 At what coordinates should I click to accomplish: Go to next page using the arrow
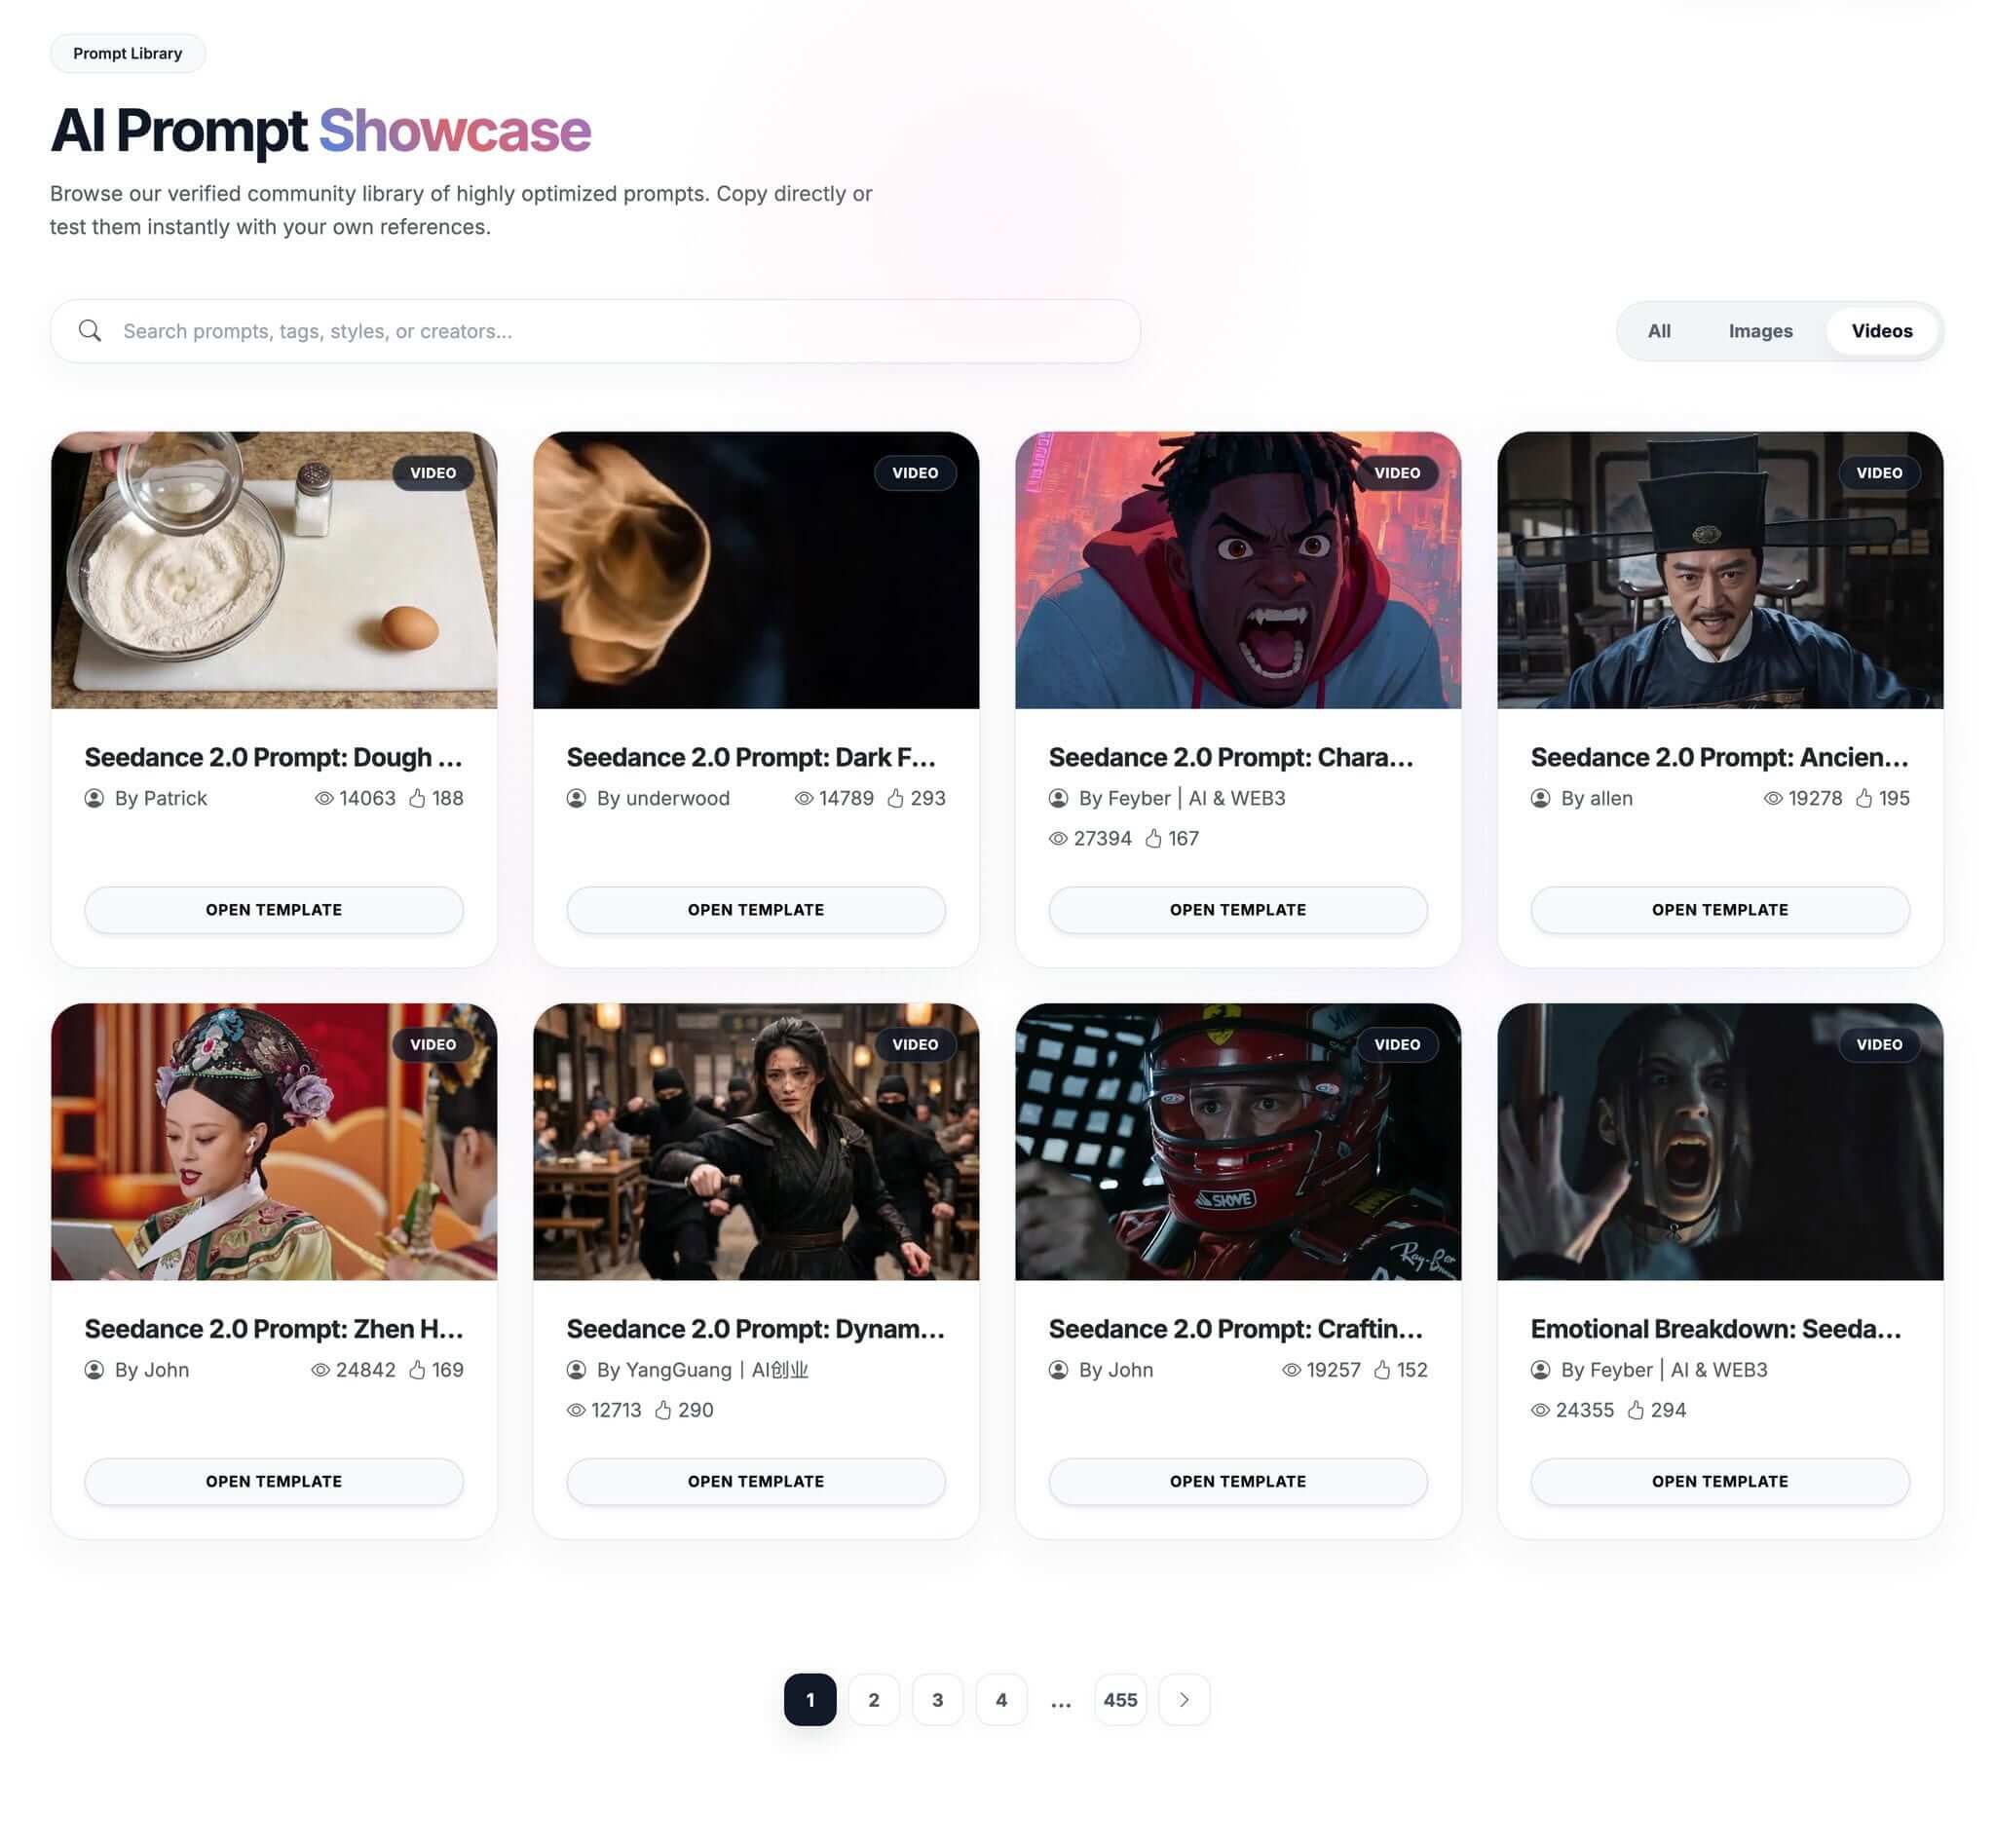[x=1184, y=1700]
